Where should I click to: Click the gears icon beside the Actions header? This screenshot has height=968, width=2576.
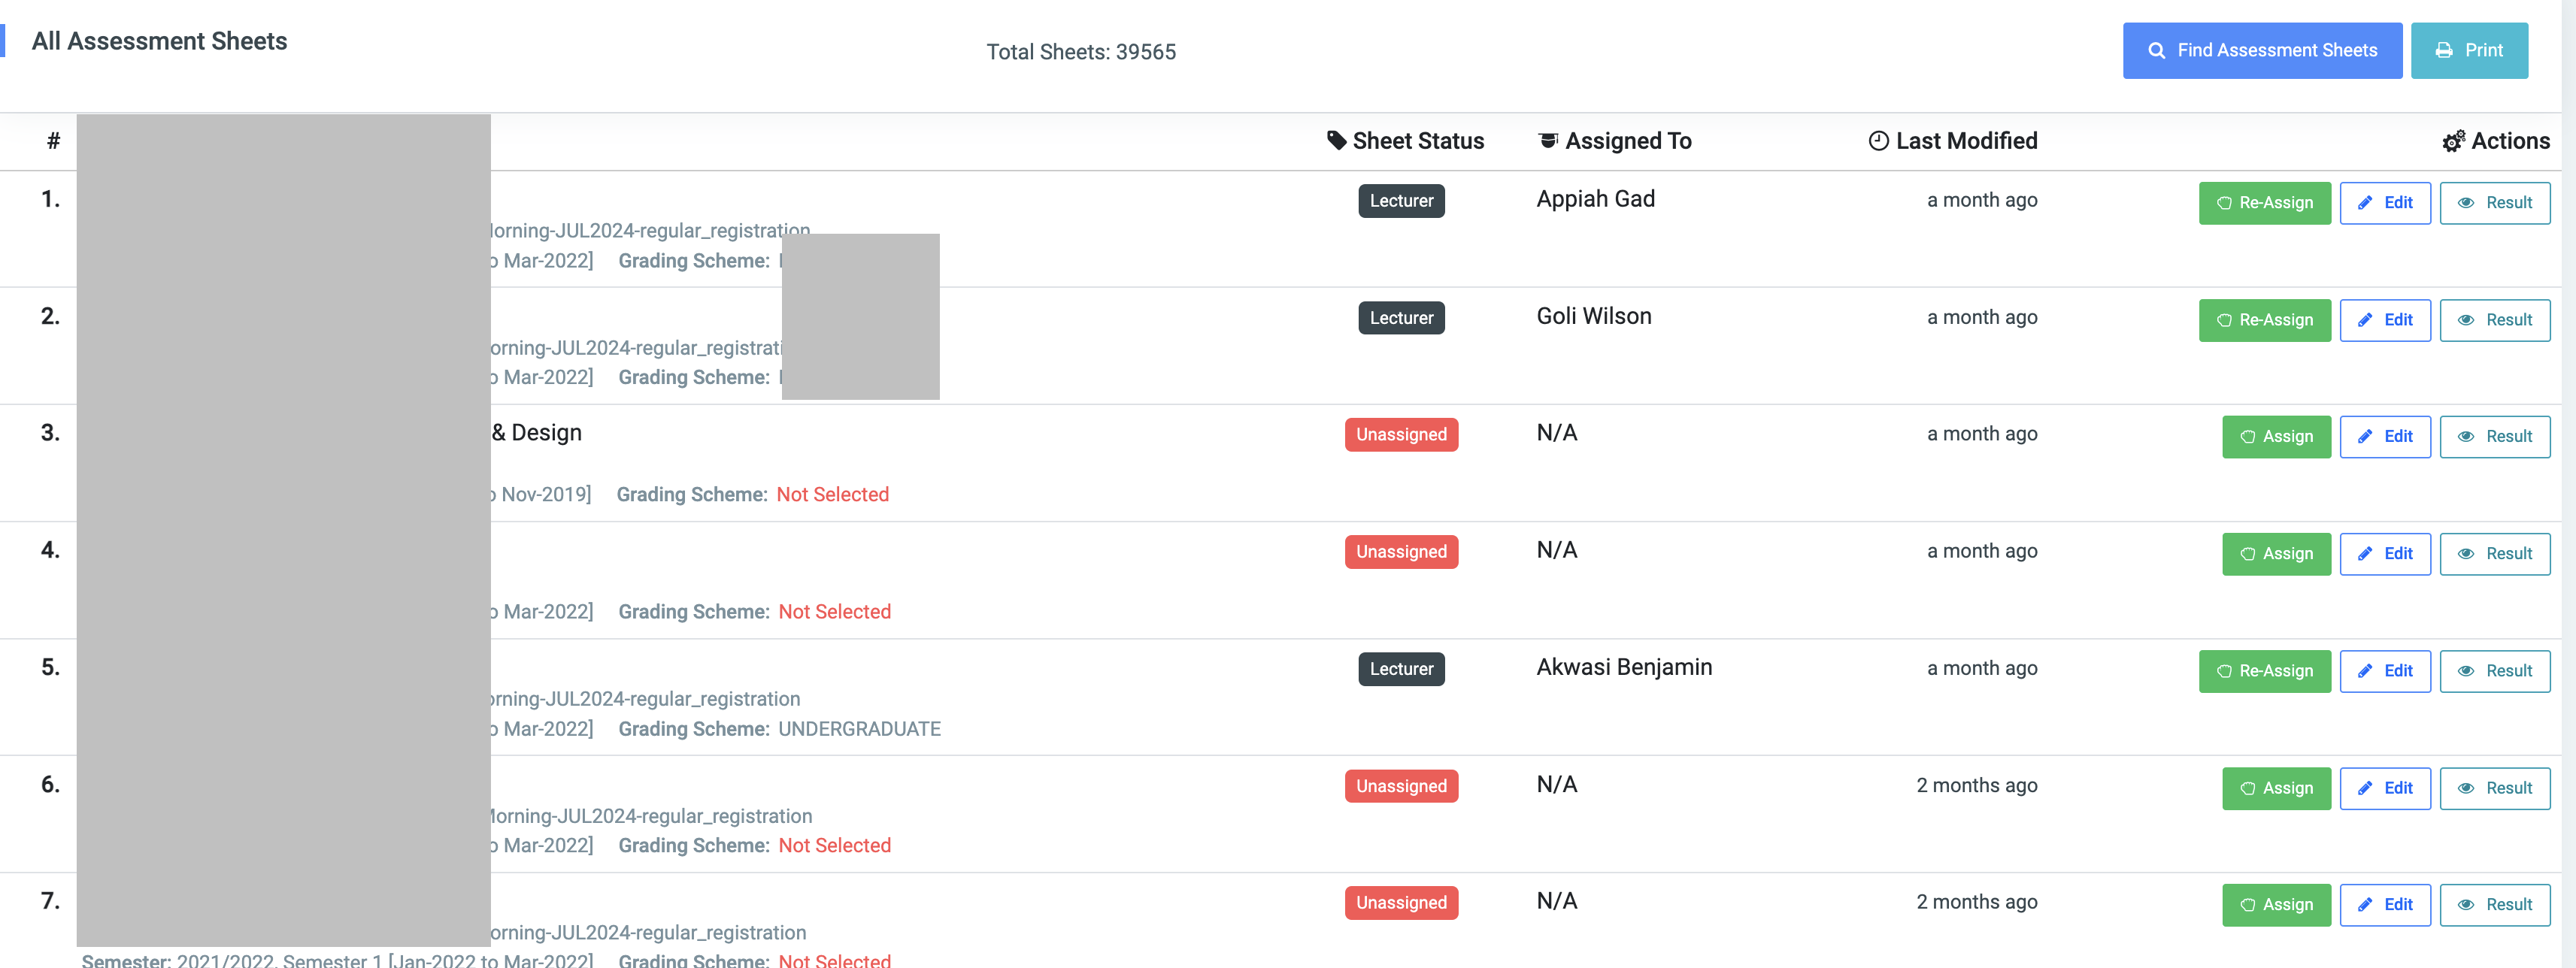tap(2455, 141)
